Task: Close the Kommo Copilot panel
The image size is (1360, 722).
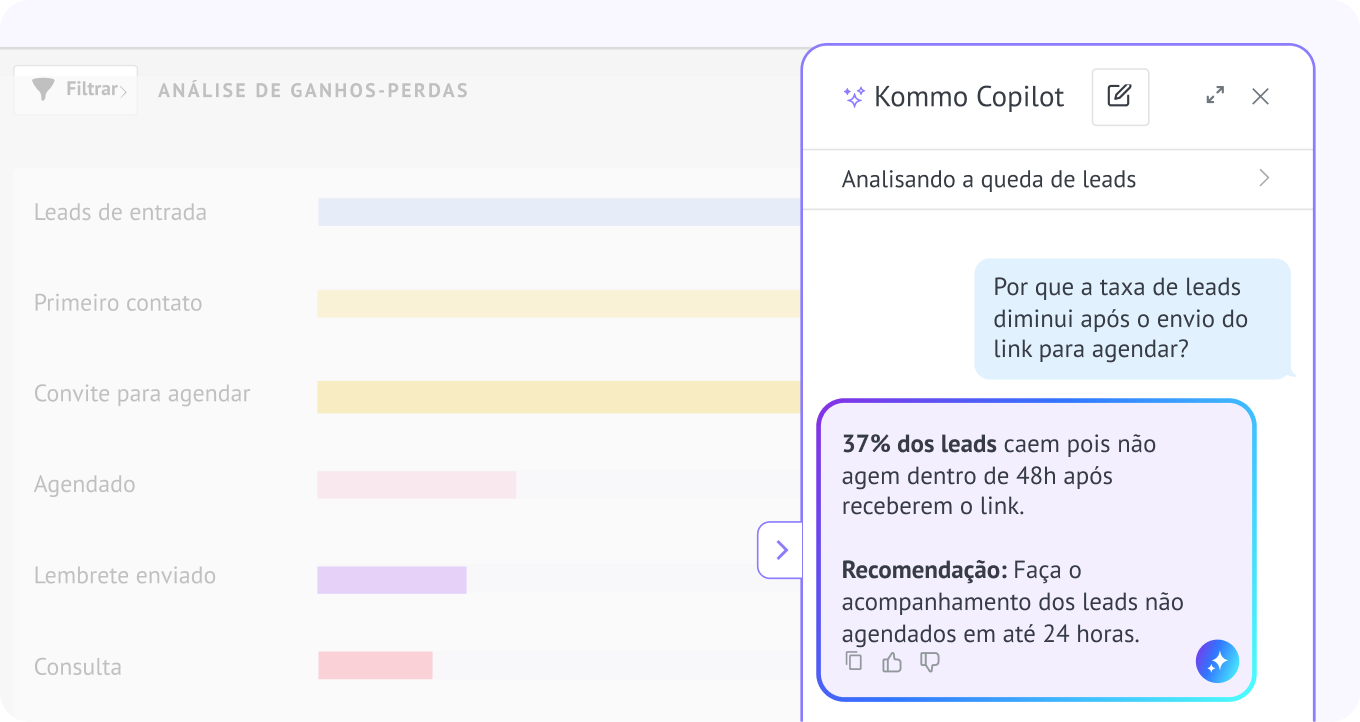Action: [x=1260, y=96]
